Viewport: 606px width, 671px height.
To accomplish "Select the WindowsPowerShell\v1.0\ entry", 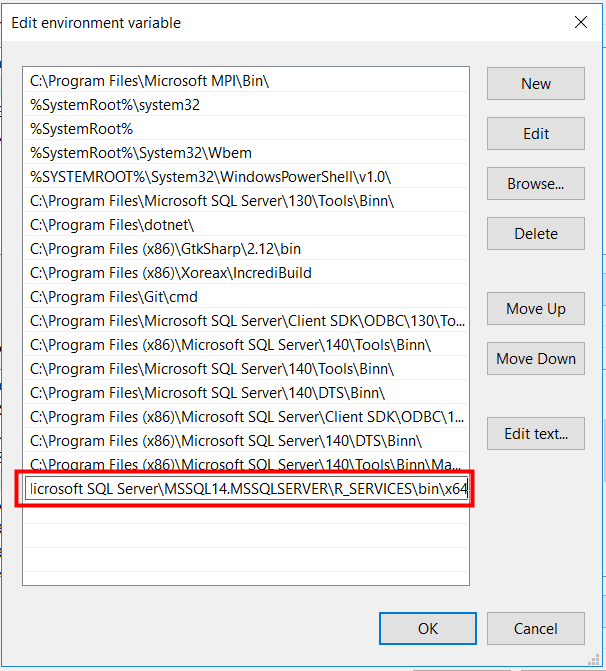I will tap(246, 176).
